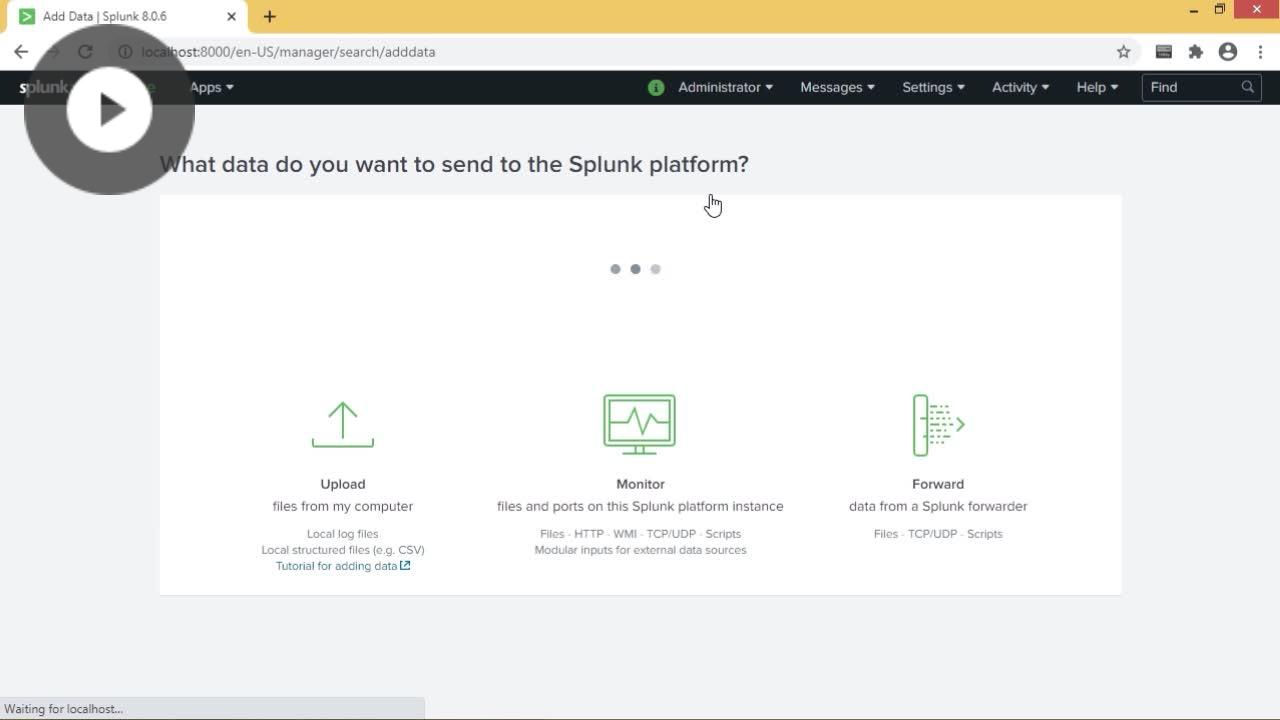Image resolution: width=1280 pixels, height=720 pixels.
Task: Bookmark this page with the star icon
Action: pyautogui.click(x=1123, y=52)
